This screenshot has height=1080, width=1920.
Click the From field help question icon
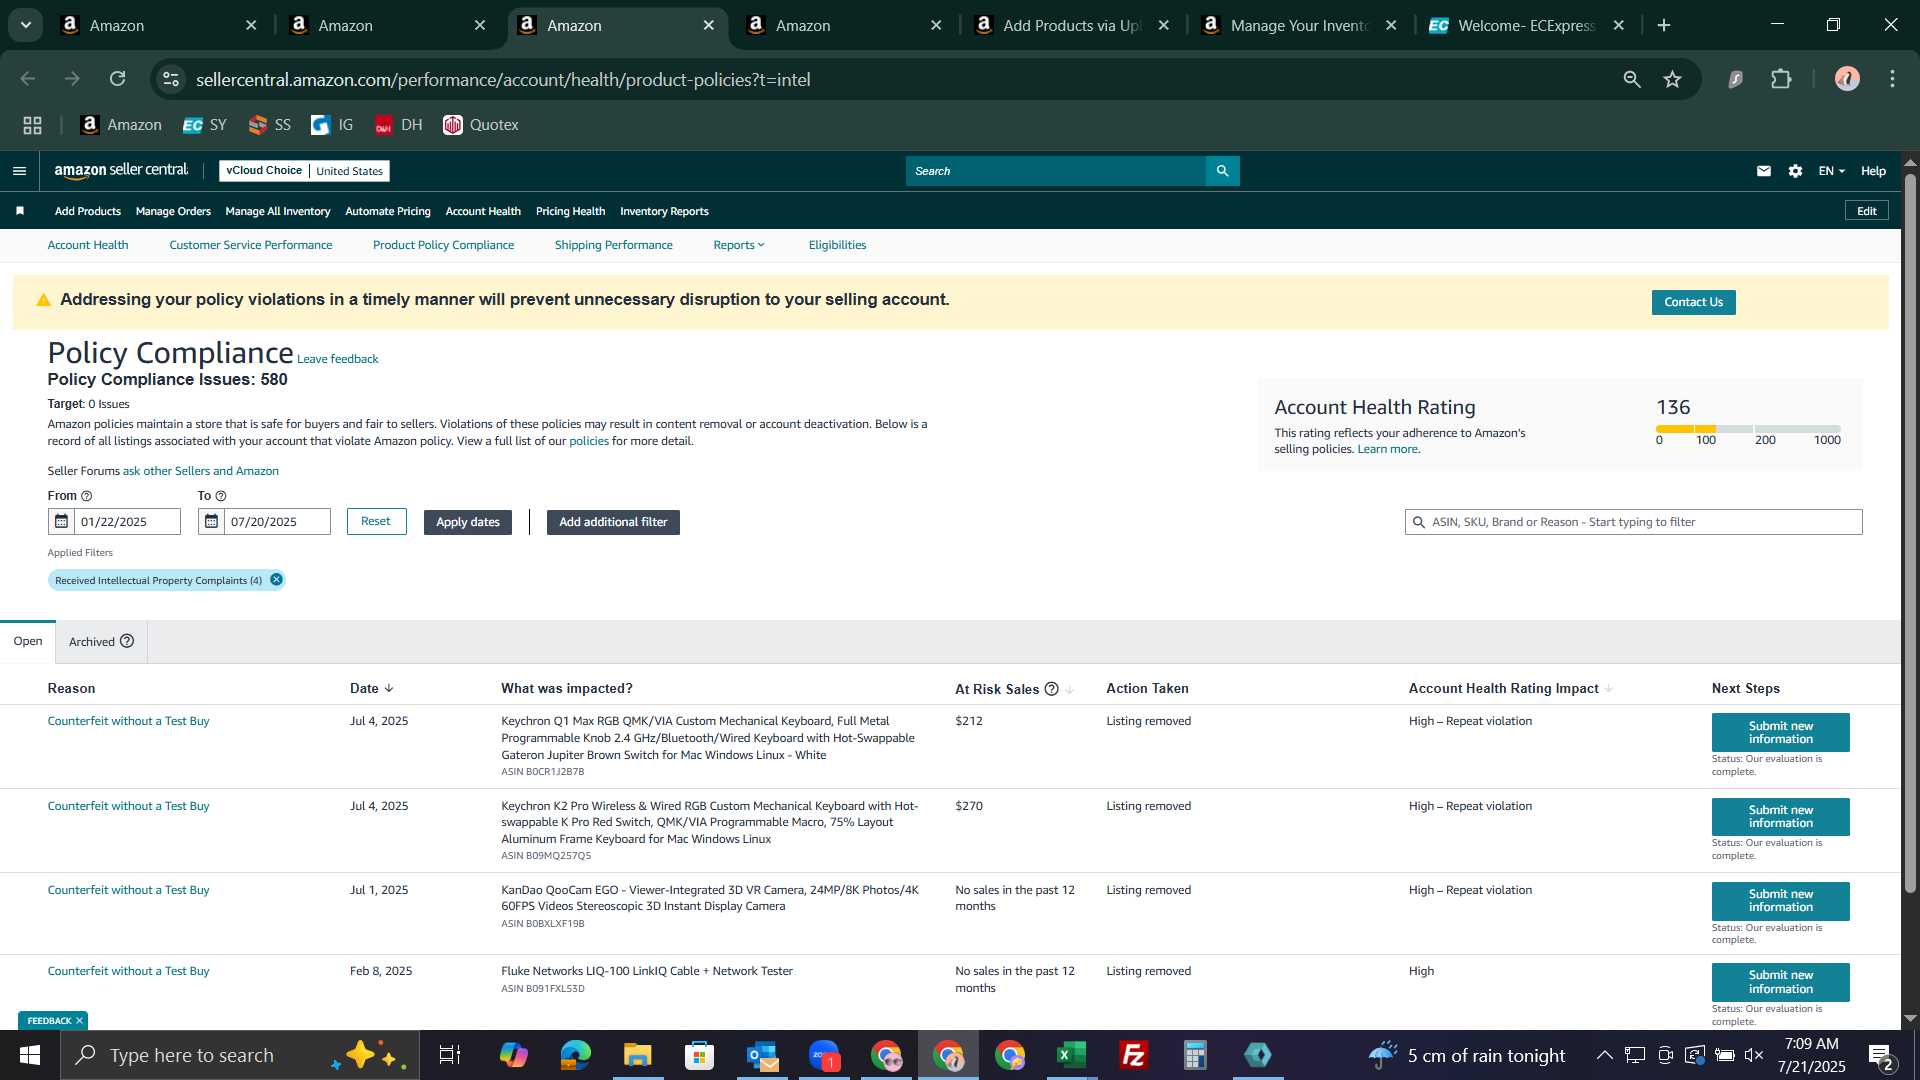click(86, 496)
